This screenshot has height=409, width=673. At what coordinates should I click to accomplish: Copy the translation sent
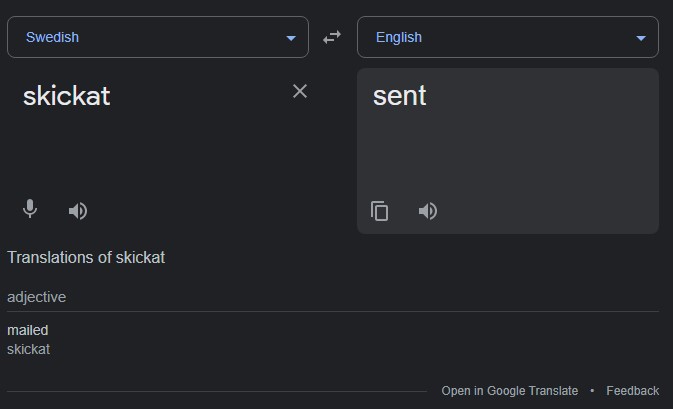pos(379,211)
